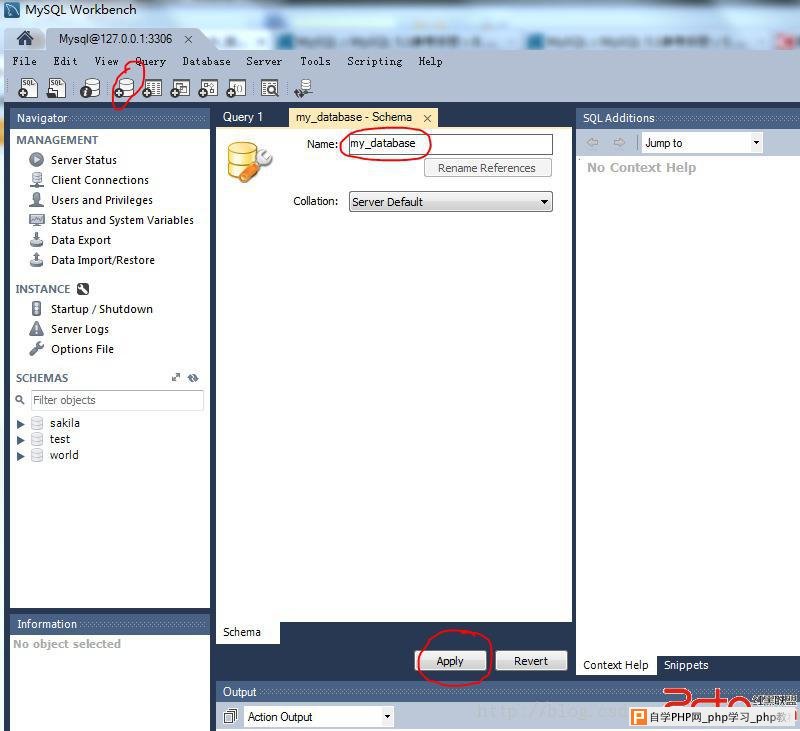Image resolution: width=800 pixels, height=731 pixels.
Task: Open the Server menu
Action: tap(264, 61)
